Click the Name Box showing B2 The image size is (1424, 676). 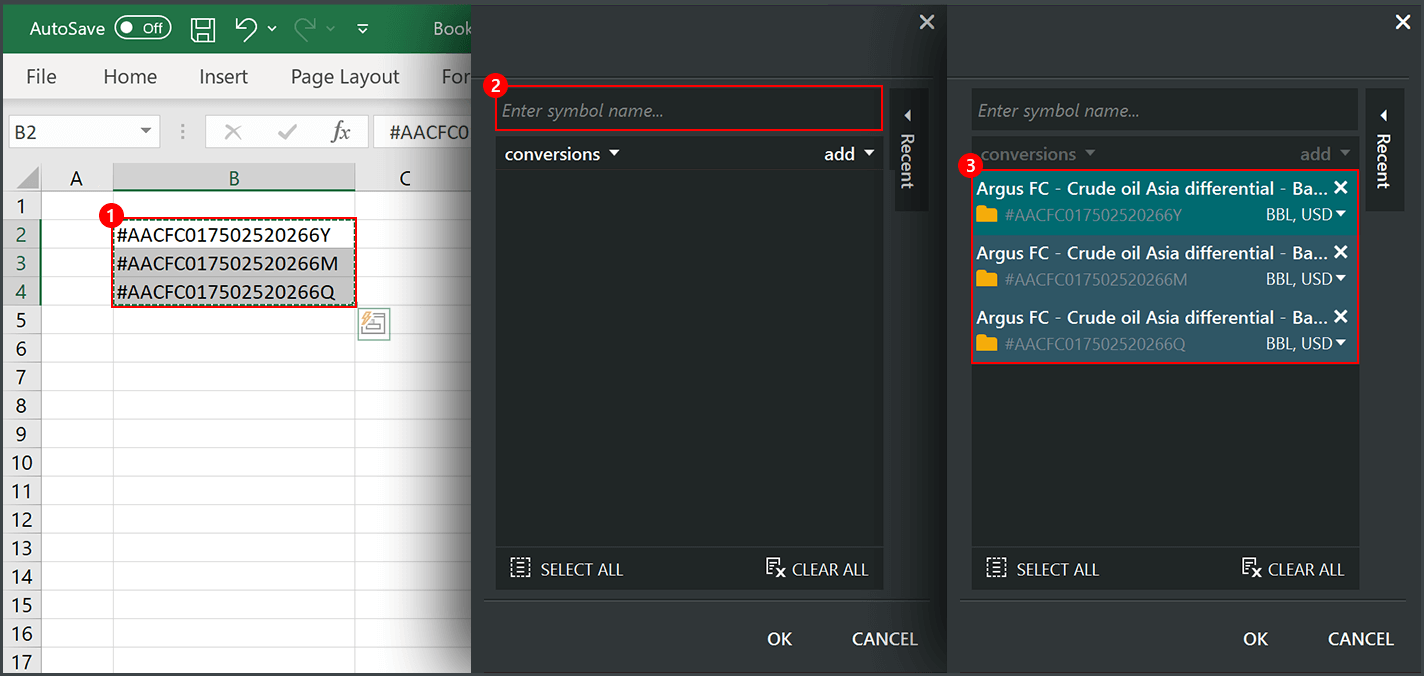click(x=72, y=132)
